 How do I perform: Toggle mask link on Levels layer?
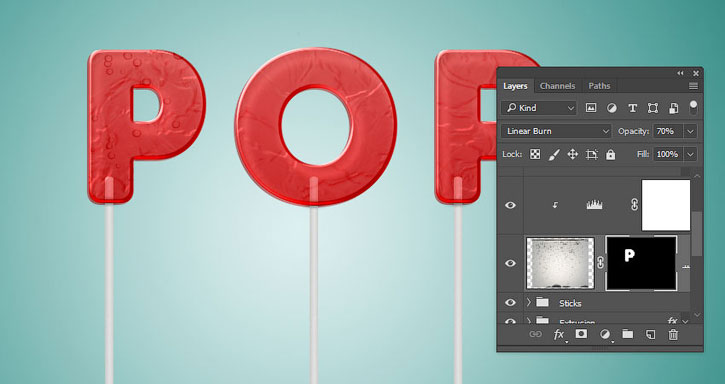click(x=635, y=205)
